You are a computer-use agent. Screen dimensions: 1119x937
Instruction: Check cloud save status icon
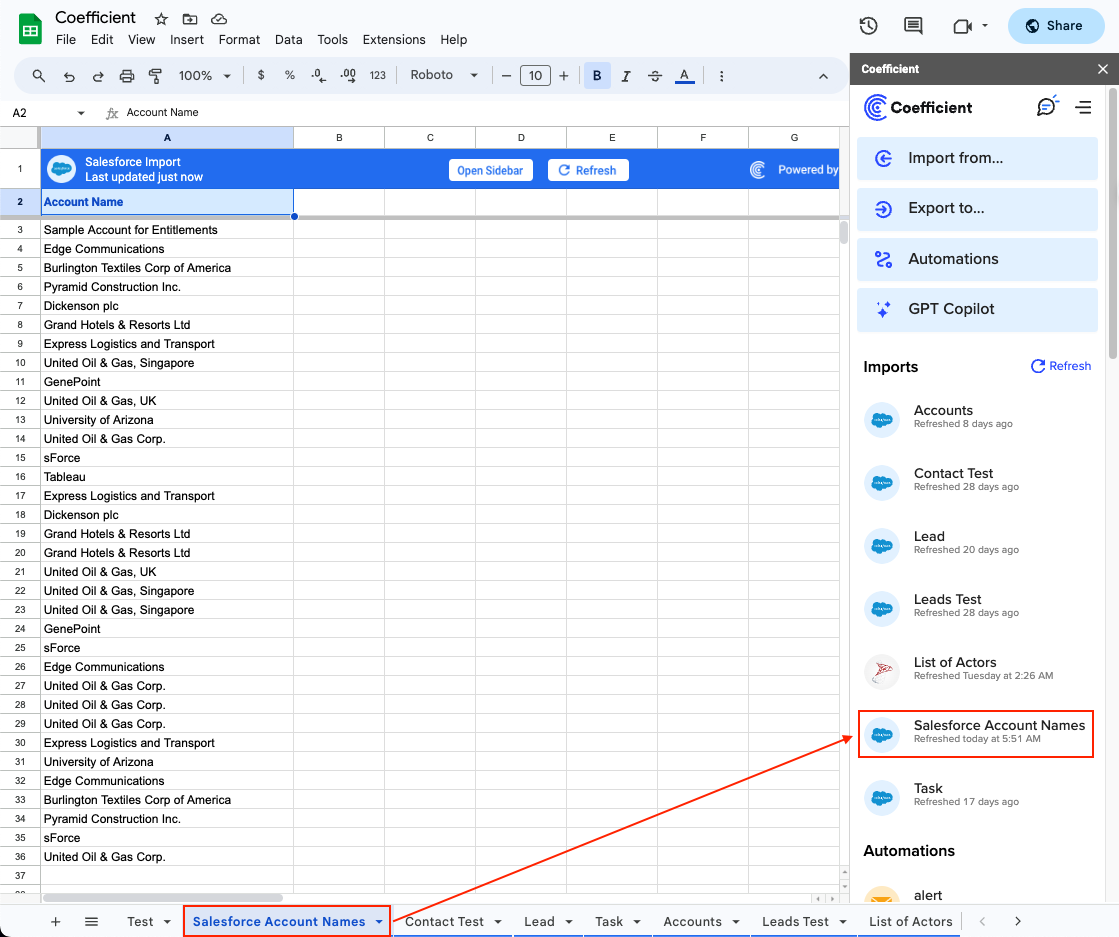pyautogui.click(x=219, y=19)
